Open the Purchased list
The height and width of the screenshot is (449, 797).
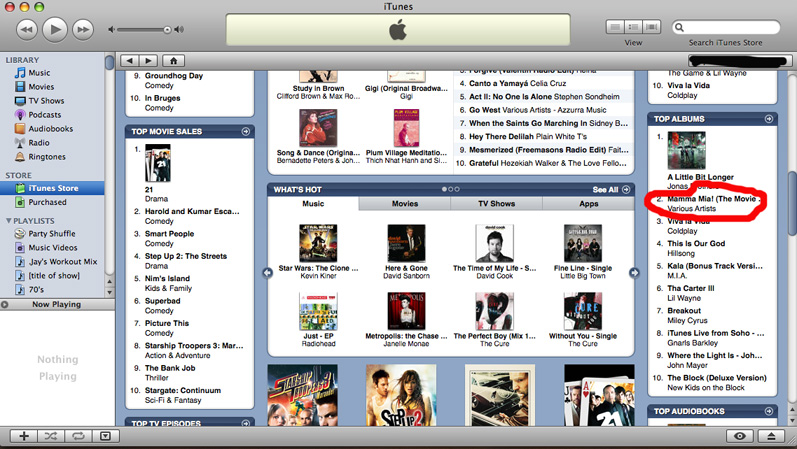click(47, 202)
